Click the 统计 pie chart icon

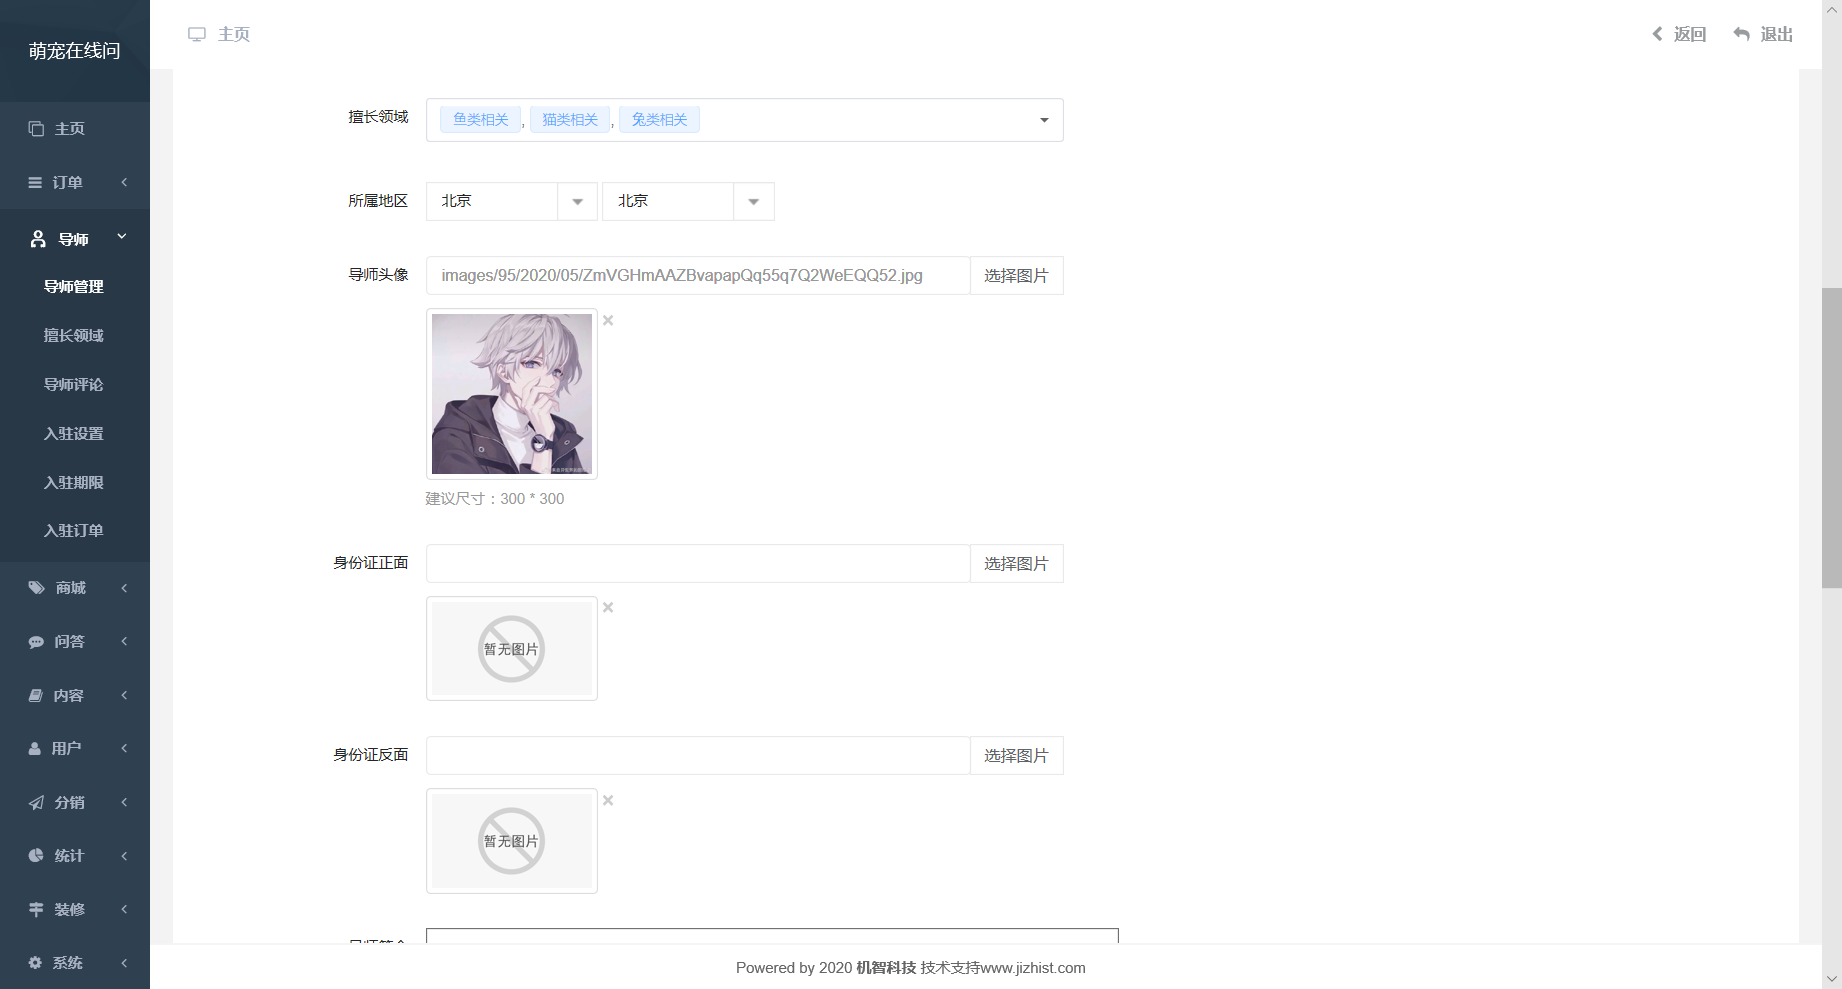(x=36, y=856)
